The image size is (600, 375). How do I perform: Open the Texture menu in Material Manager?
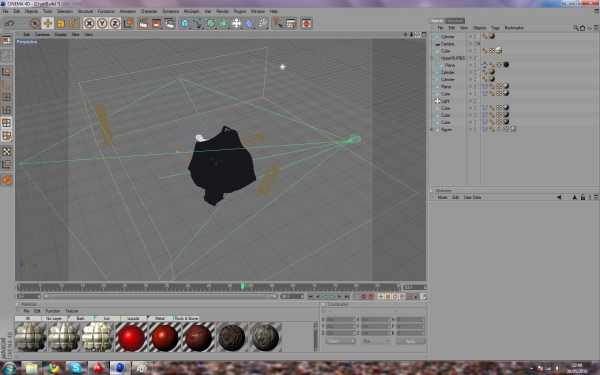point(72,311)
